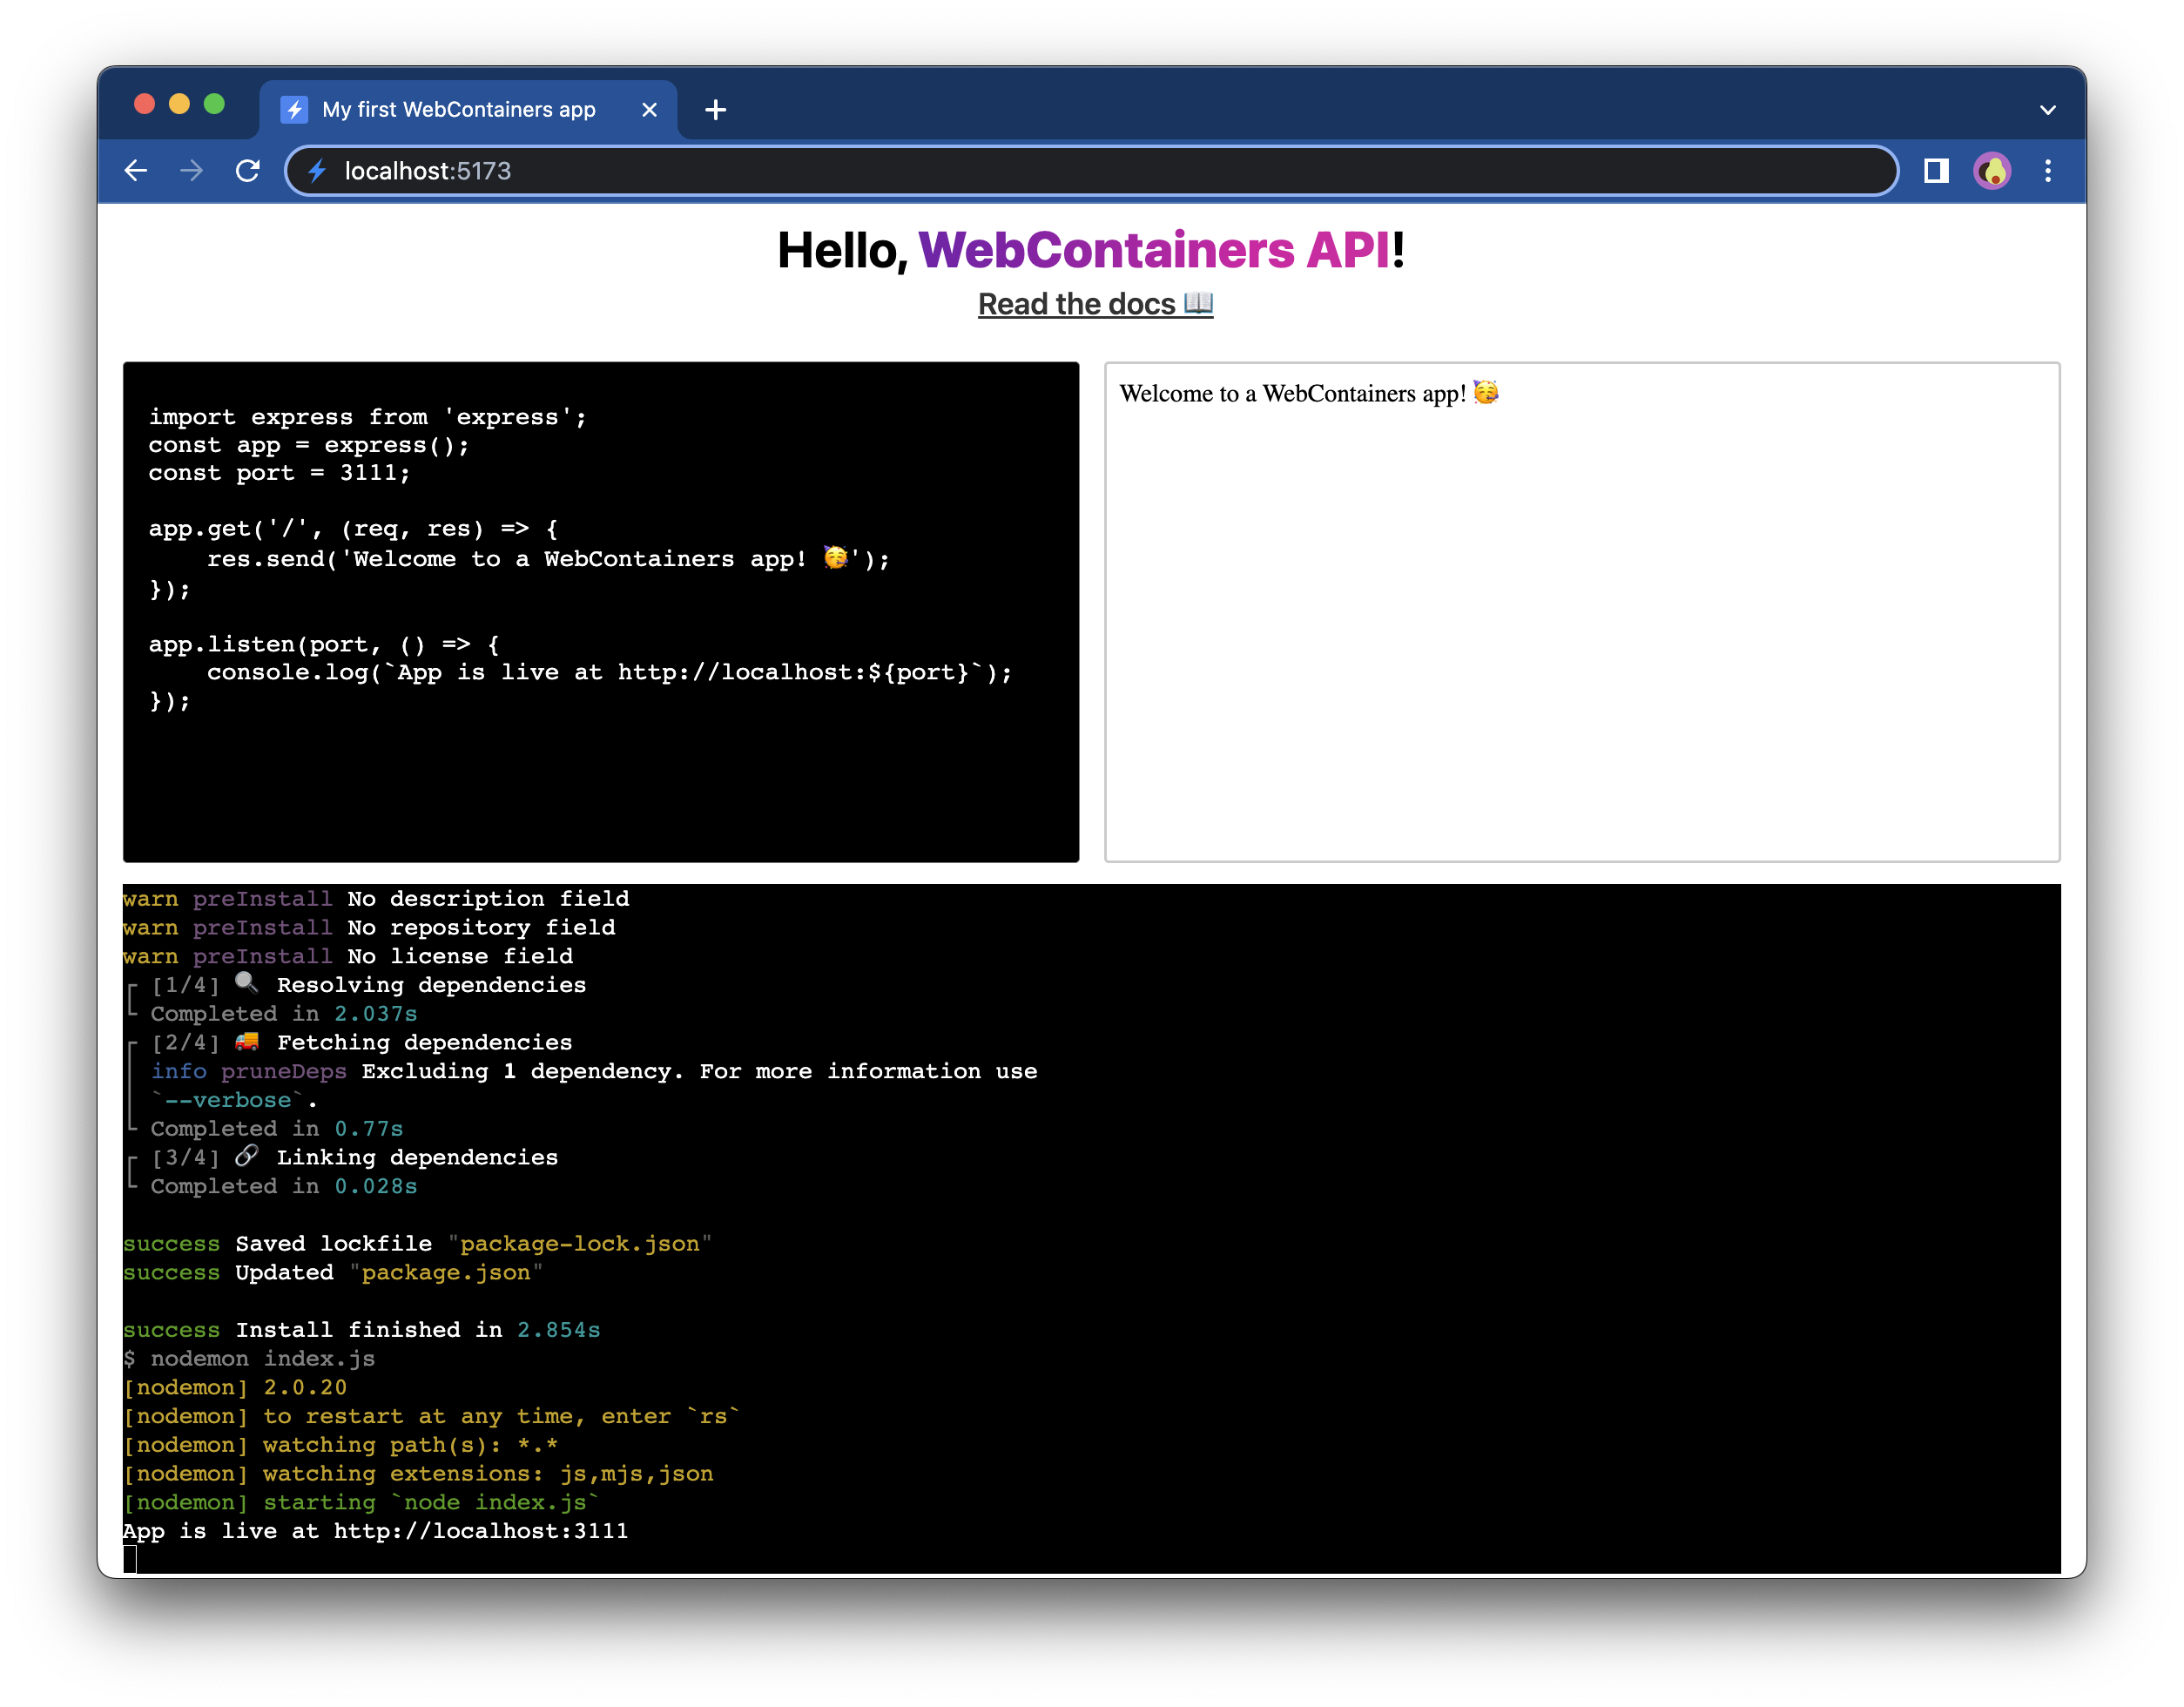Click the 'Read the docs 📖' link
2184x1707 pixels.
point(1092,305)
